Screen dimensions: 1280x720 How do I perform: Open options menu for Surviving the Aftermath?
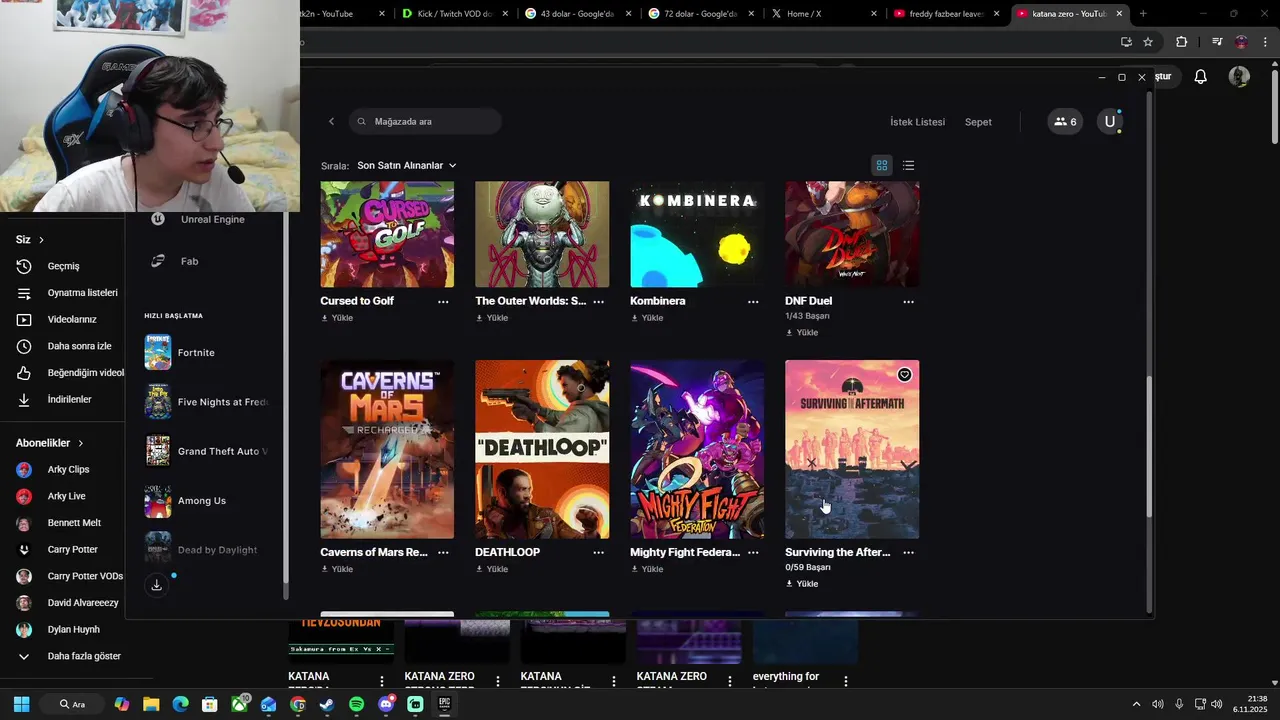(908, 552)
